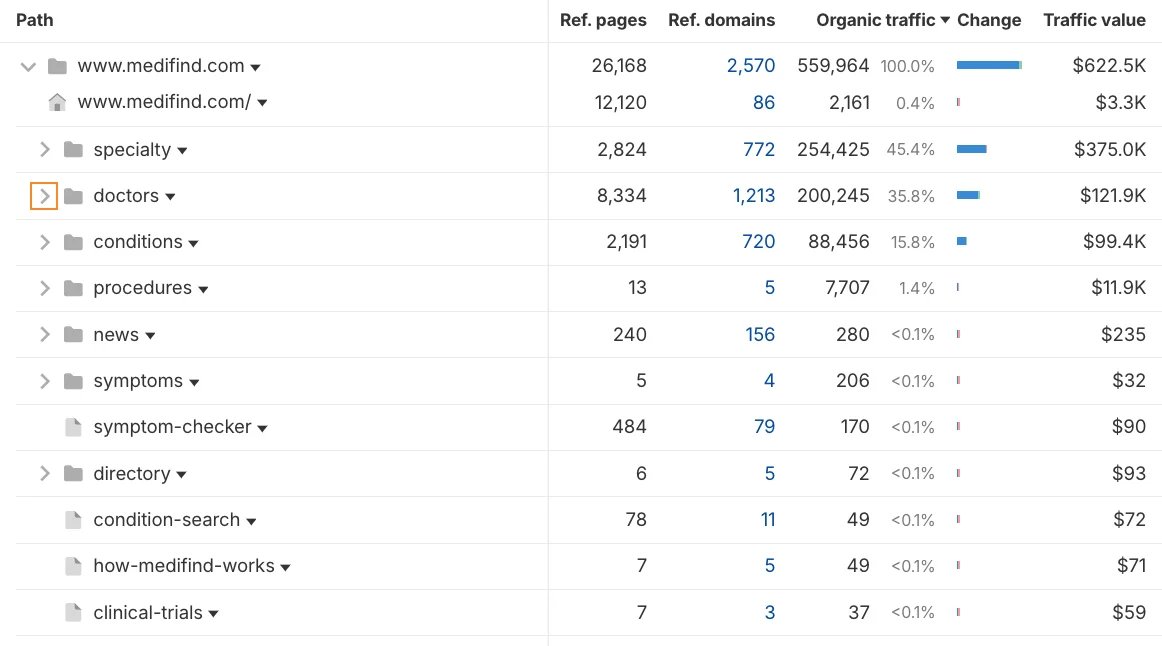
Task: Click the page icon next to symptom-checker
Action: [74, 426]
